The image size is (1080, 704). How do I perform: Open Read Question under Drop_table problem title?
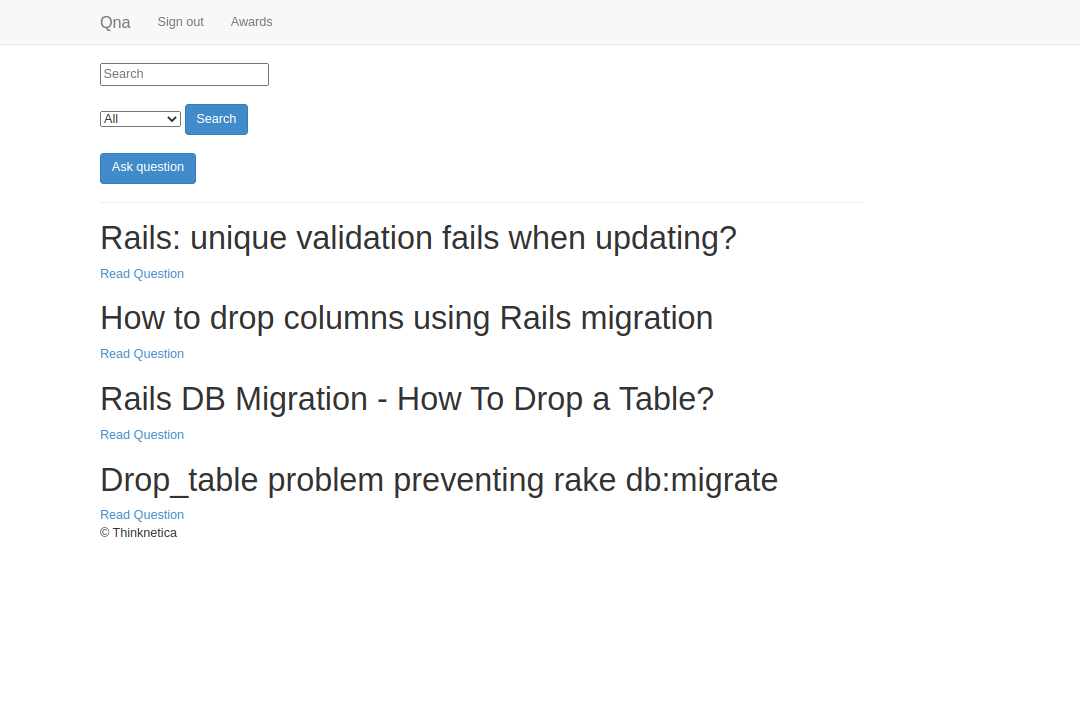pos(142,515)
